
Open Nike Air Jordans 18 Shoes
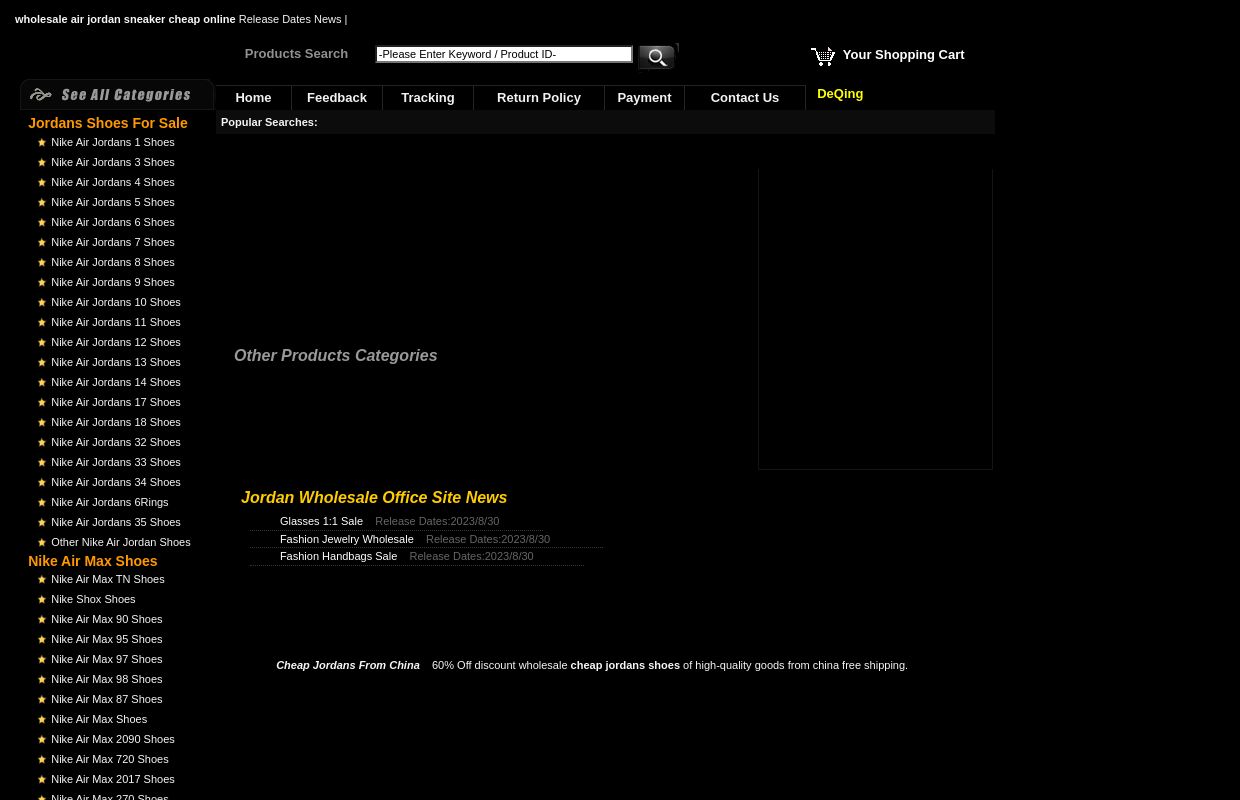[116, 422]
